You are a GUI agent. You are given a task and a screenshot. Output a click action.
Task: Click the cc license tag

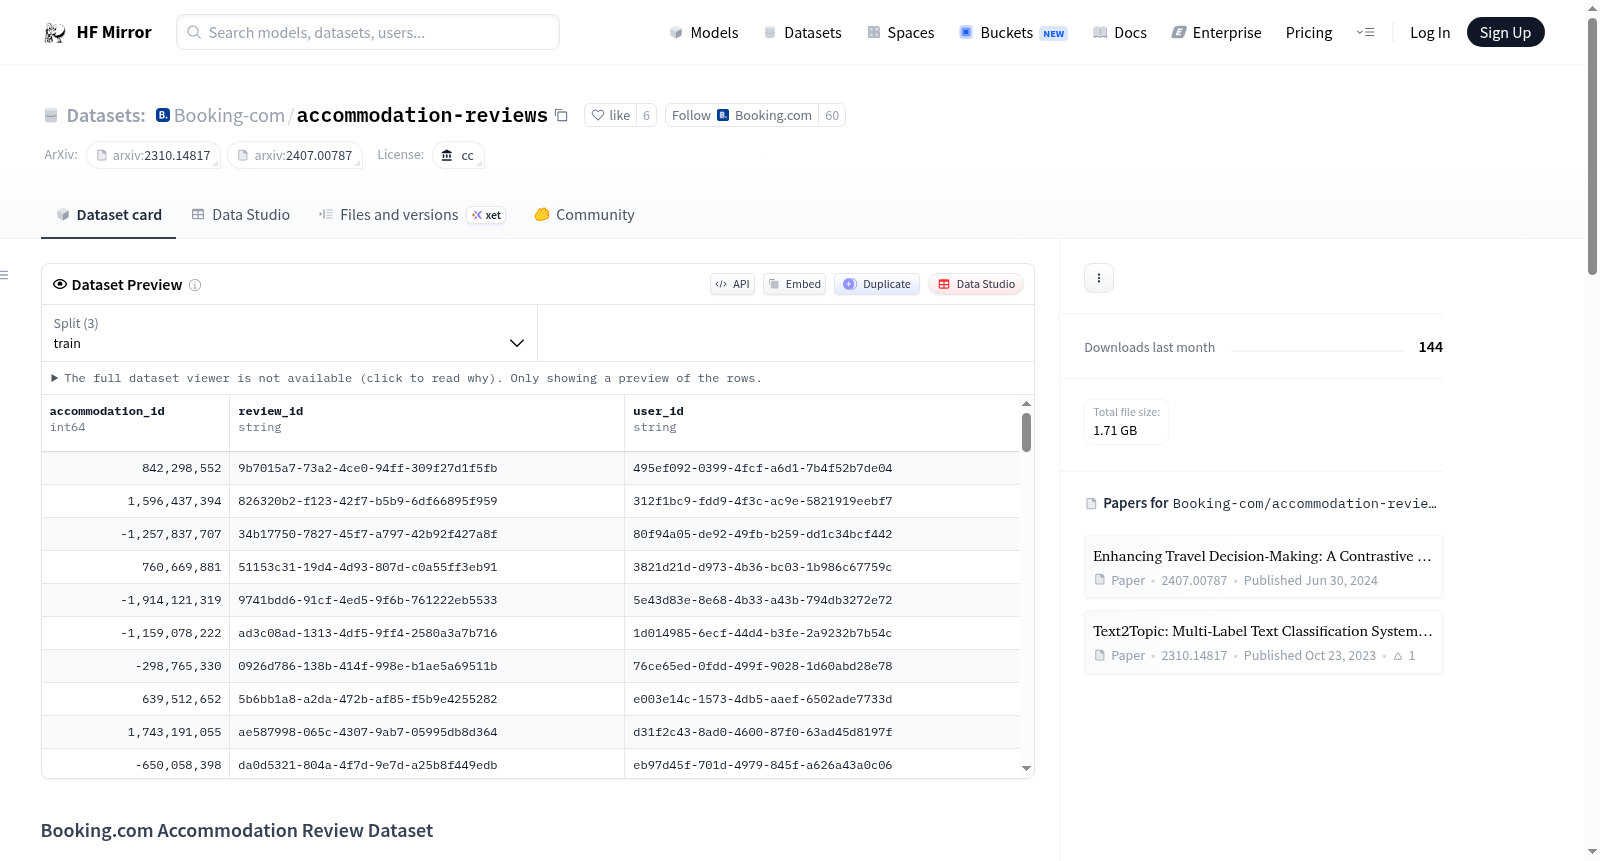(x=458, y=156)
